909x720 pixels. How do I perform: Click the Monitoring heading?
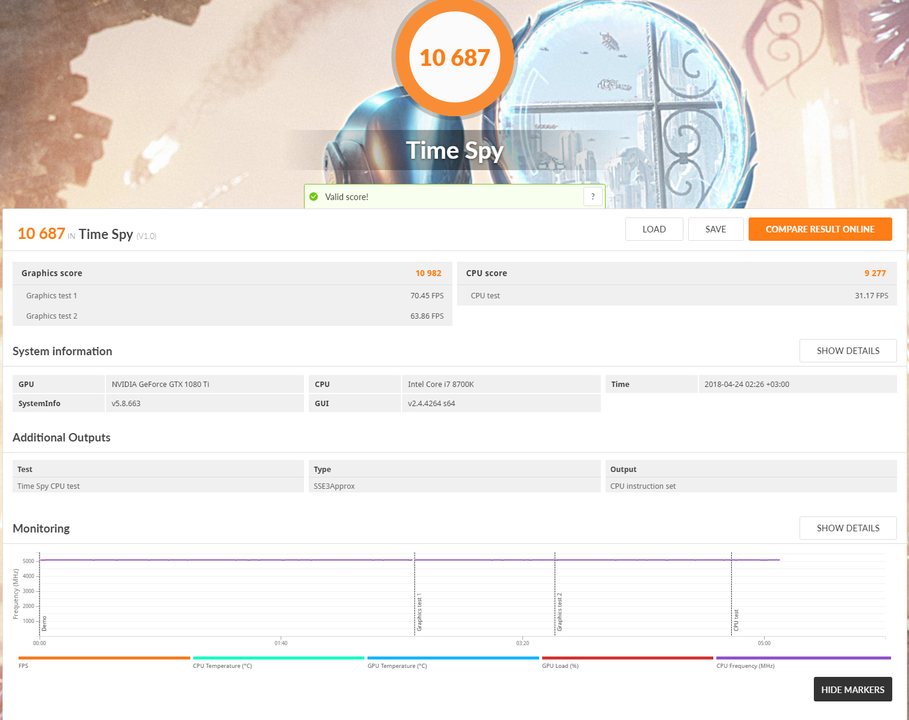41,529
